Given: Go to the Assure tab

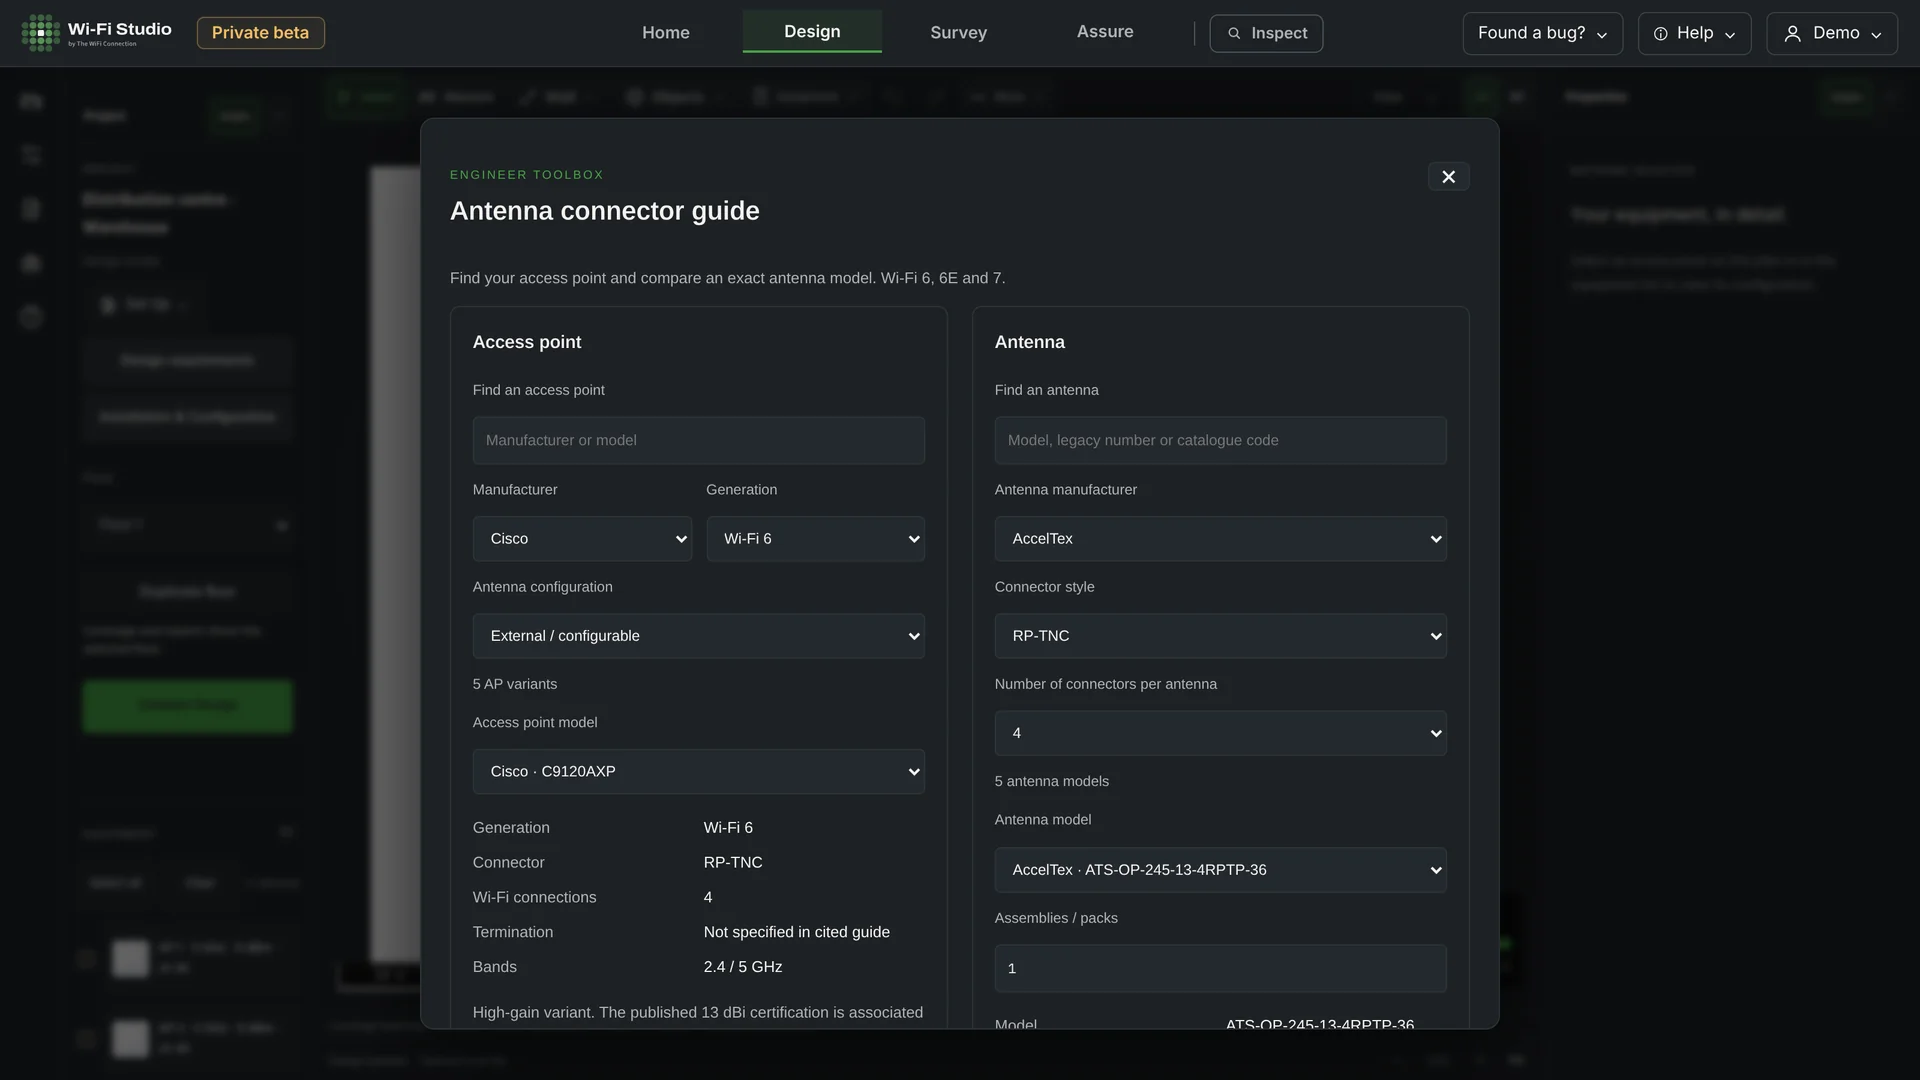Looking at the screenshot, I should (x=1105, y=32).
